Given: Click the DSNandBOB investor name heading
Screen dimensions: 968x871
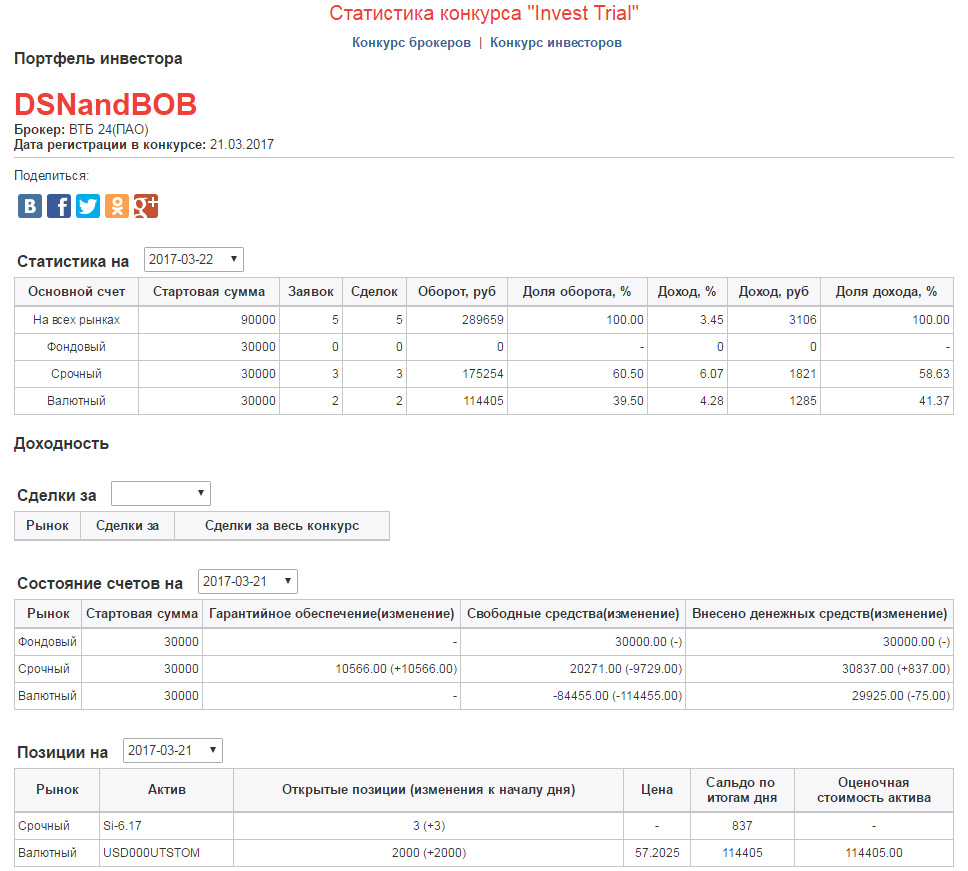Looking at the screenshot, I should click(105, 105).
